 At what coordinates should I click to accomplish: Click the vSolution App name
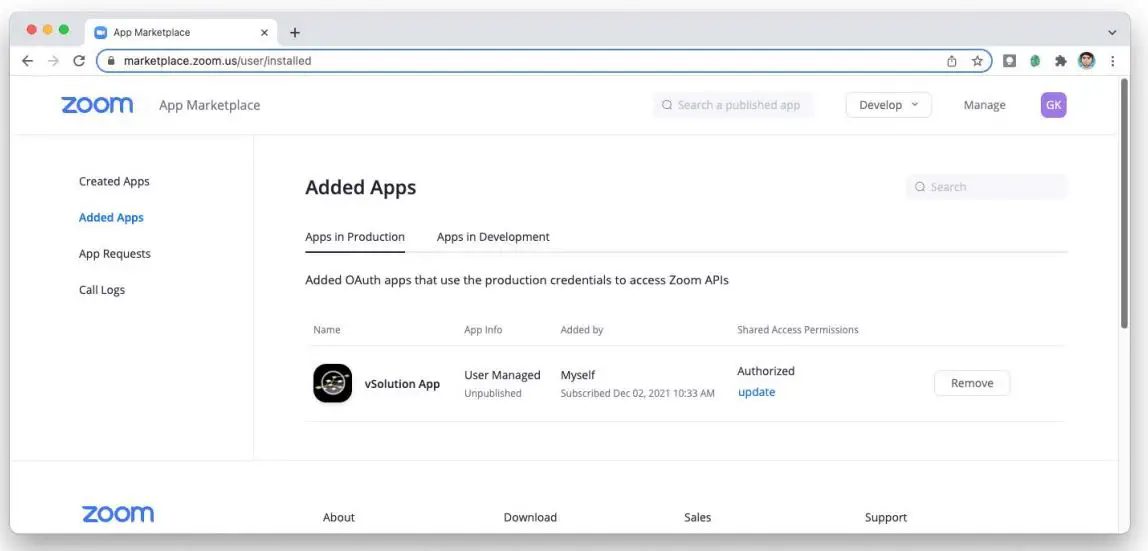point(402,383)
